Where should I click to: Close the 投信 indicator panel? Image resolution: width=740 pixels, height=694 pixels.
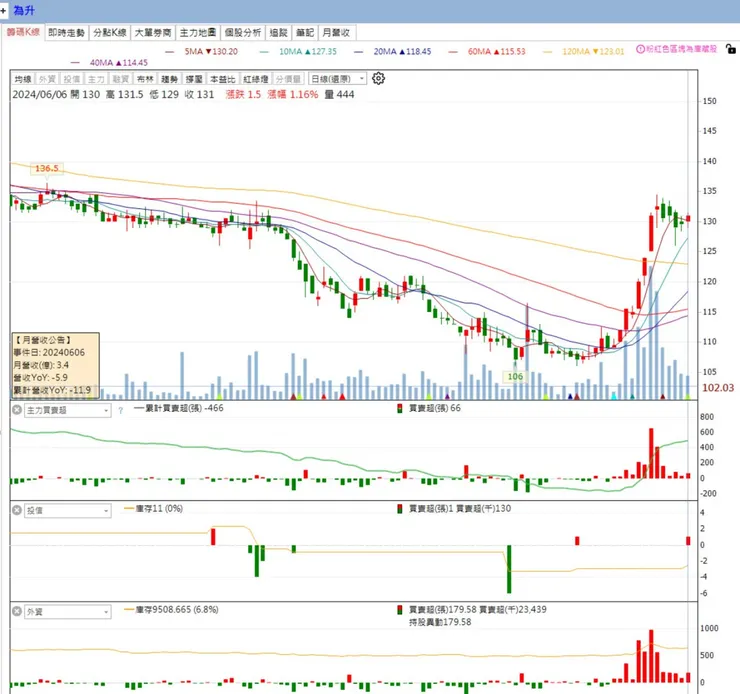17,510
